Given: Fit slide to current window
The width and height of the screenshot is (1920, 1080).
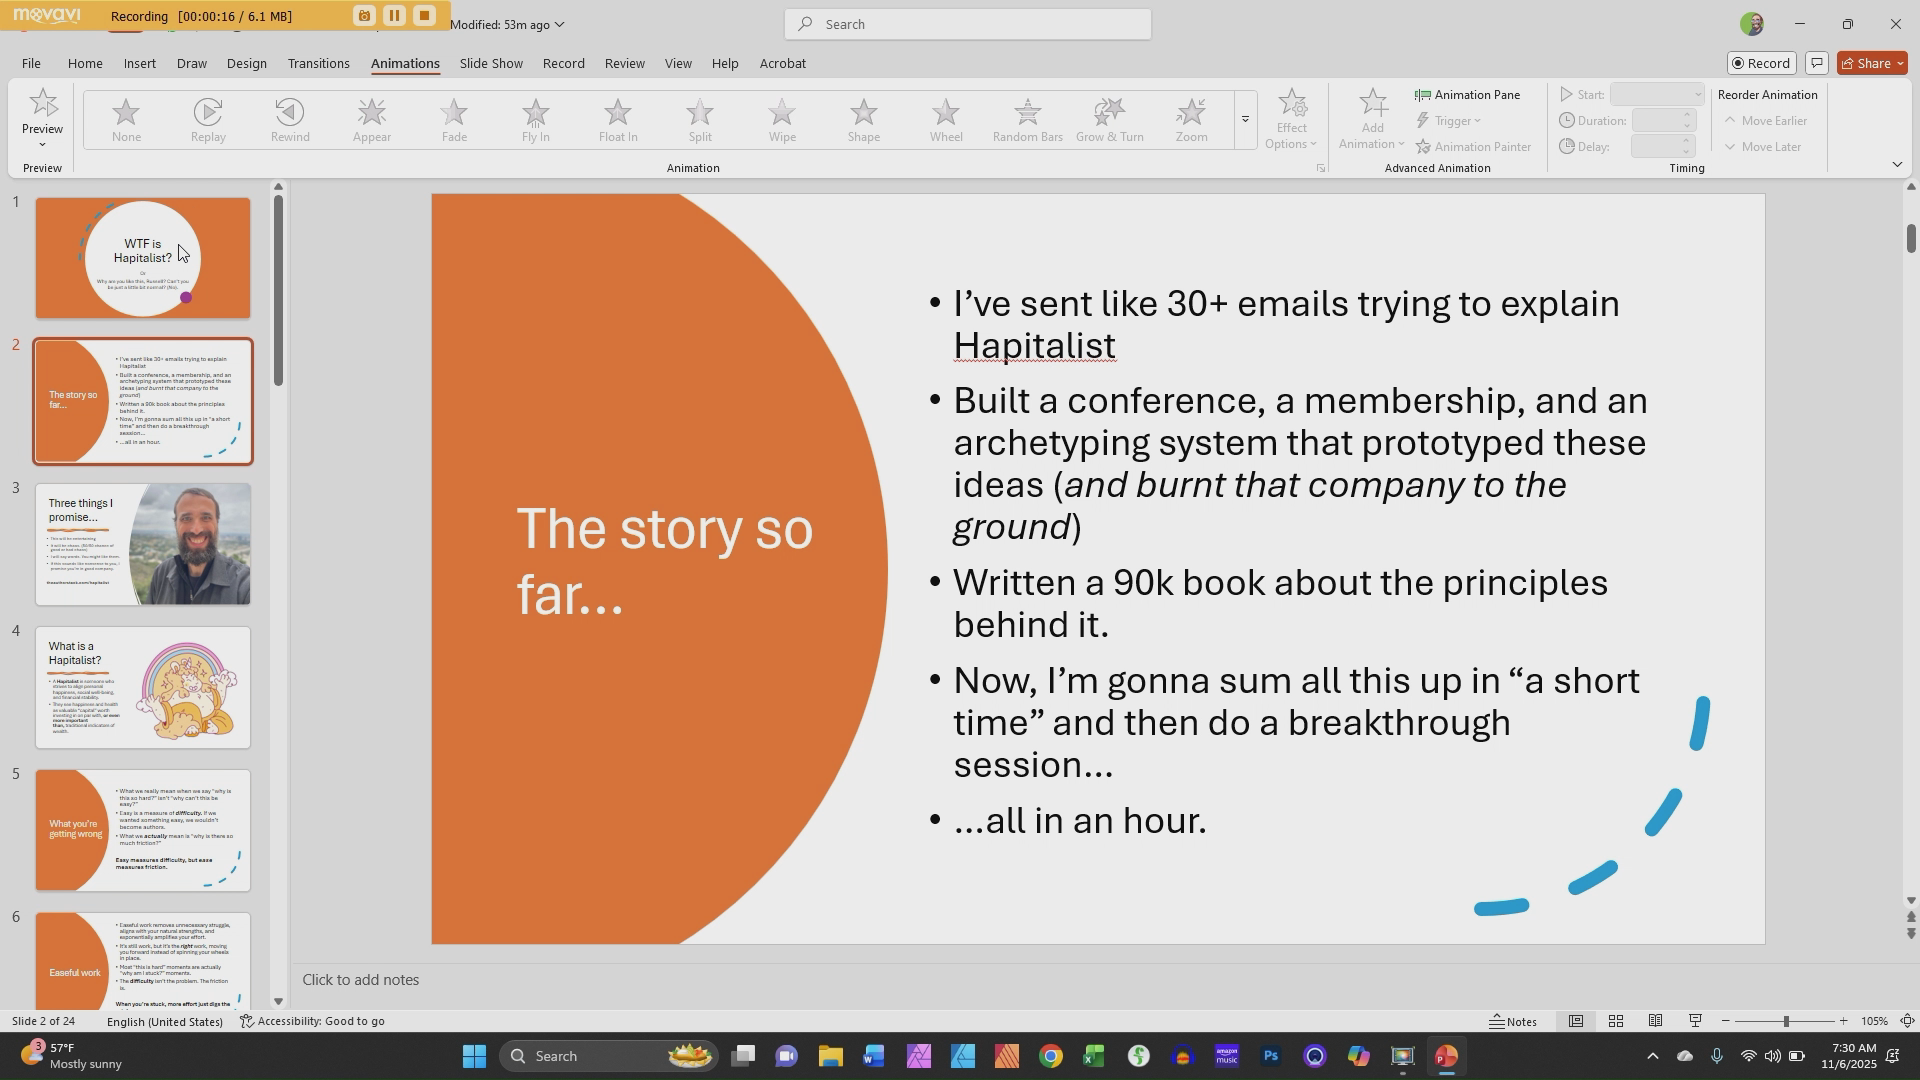Looking at the screenshot, I should click(1907, 1021).
